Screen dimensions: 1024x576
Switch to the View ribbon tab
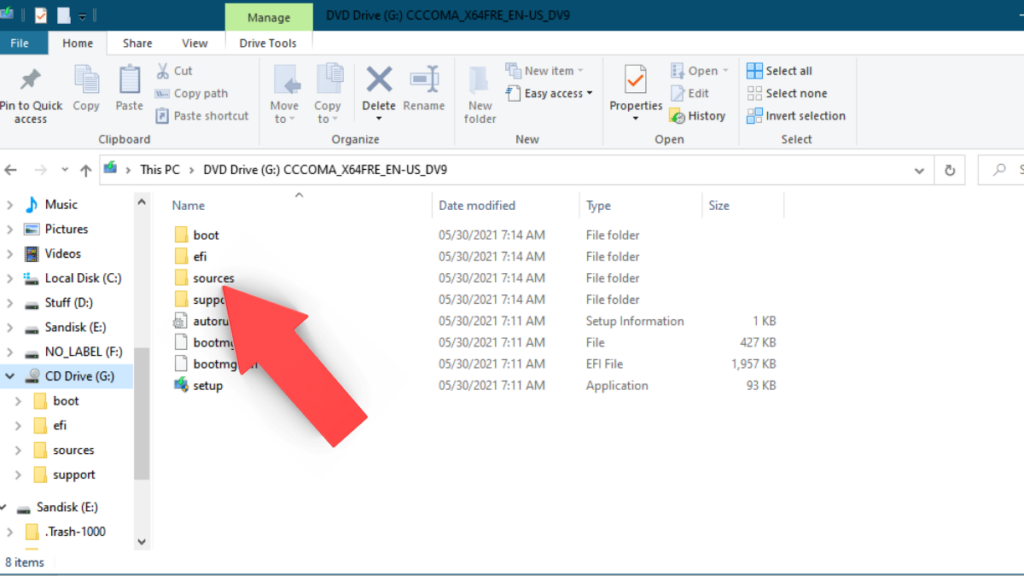195,43
